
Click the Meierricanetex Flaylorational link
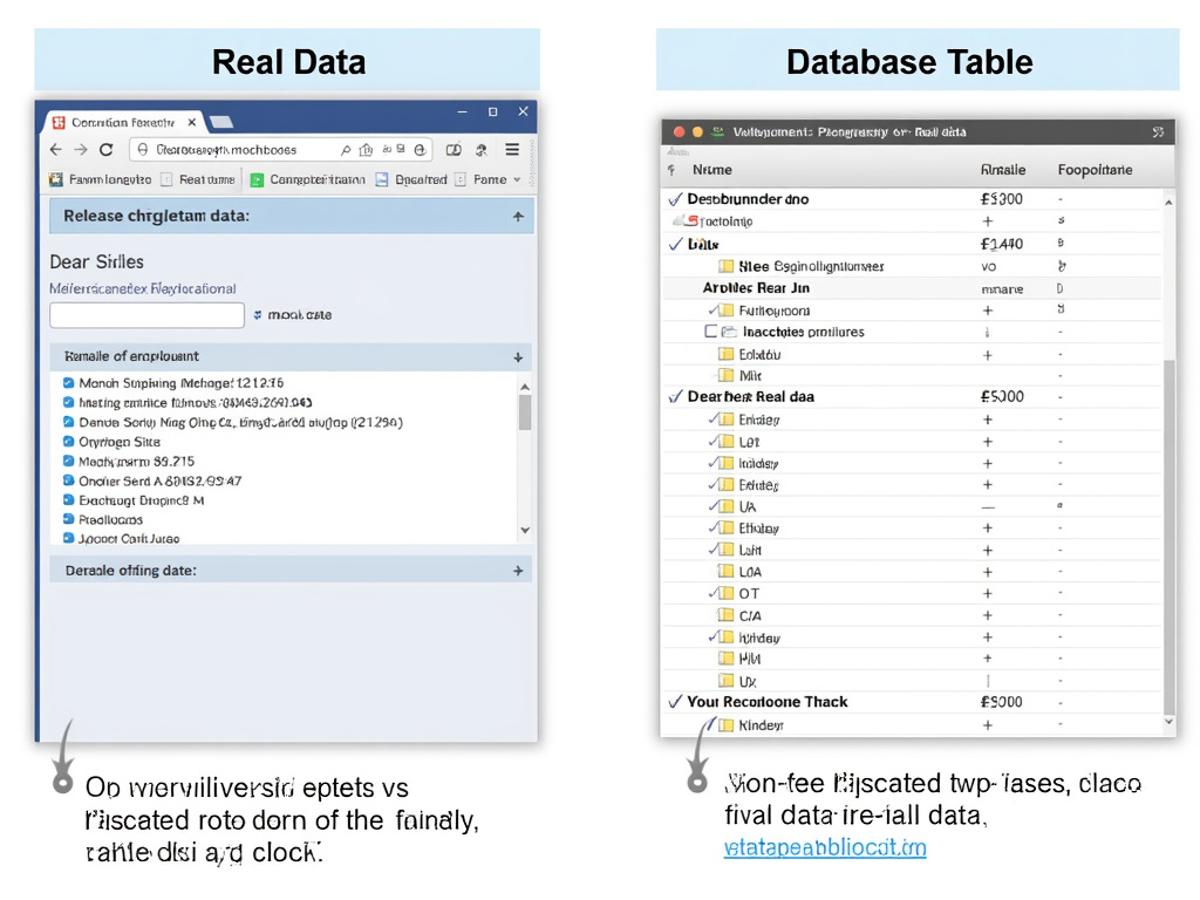click(x=143, y=289)
